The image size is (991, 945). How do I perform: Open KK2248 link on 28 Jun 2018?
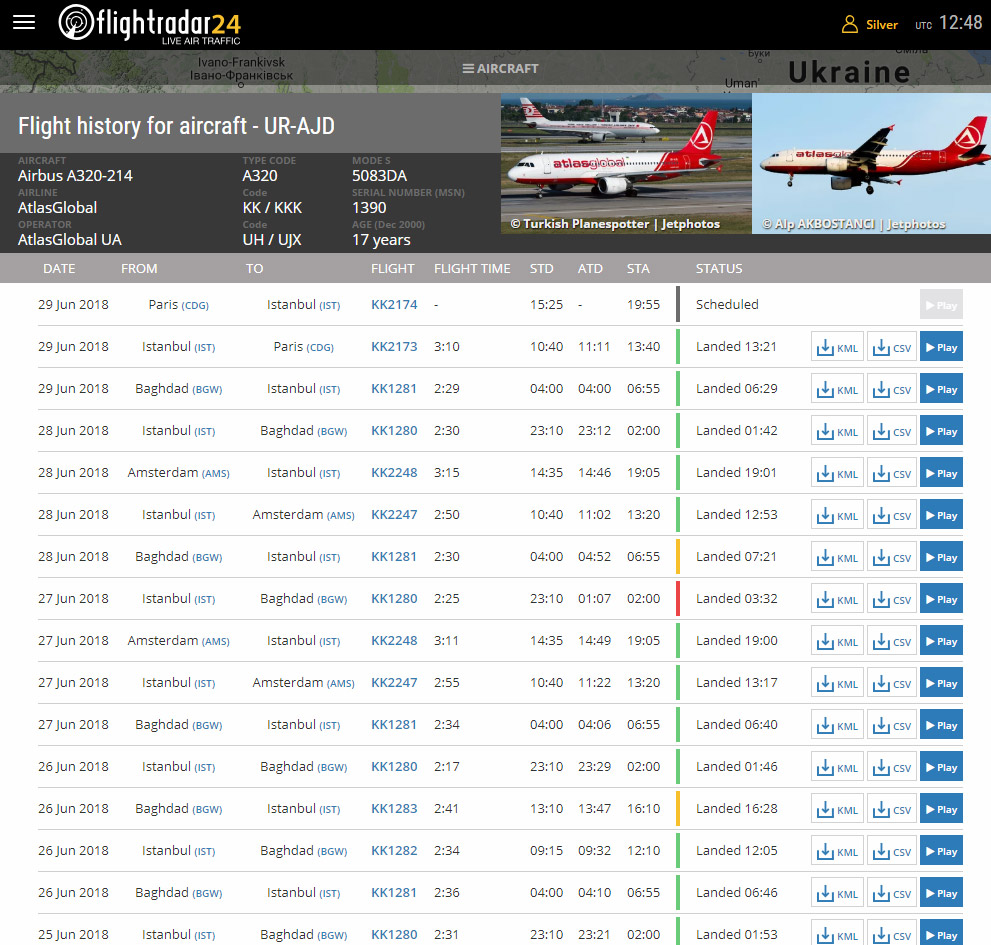click(x=394, y=473)
